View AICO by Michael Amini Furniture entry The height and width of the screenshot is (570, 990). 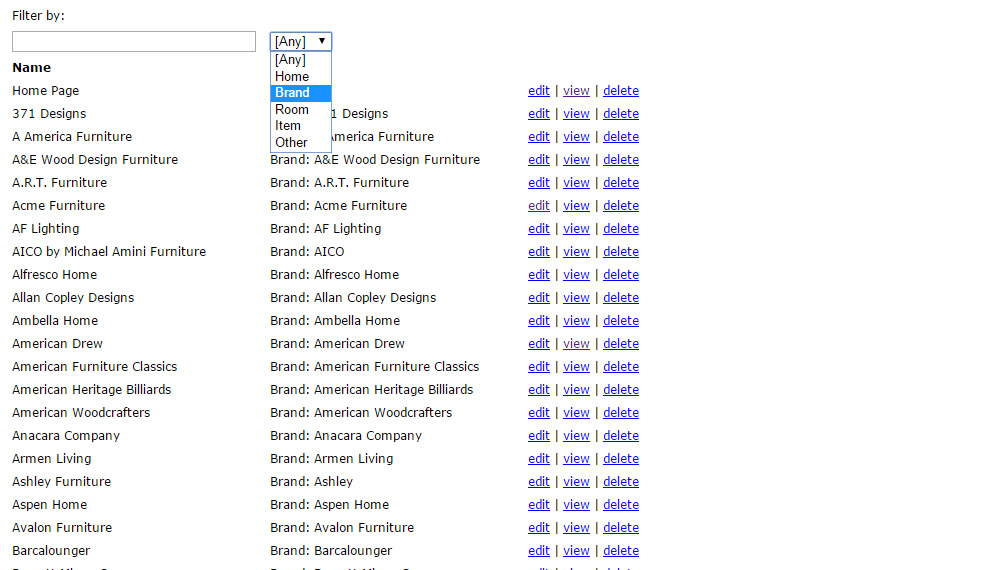click(x=576, y=252)
